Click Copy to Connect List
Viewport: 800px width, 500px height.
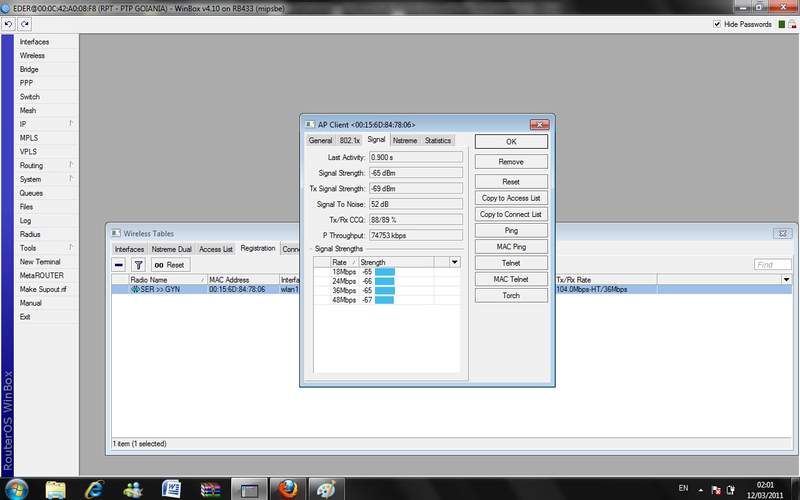click(511, 214)
